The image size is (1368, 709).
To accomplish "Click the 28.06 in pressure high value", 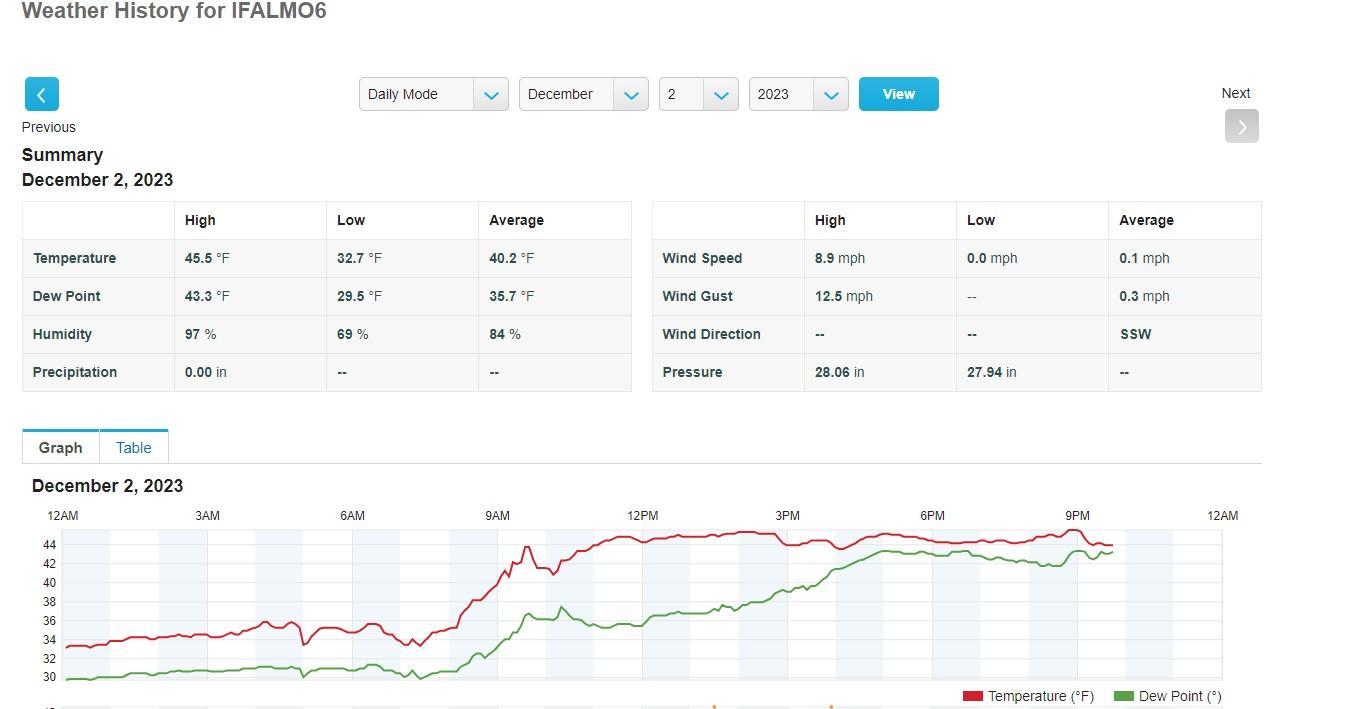I will (840, 372).
